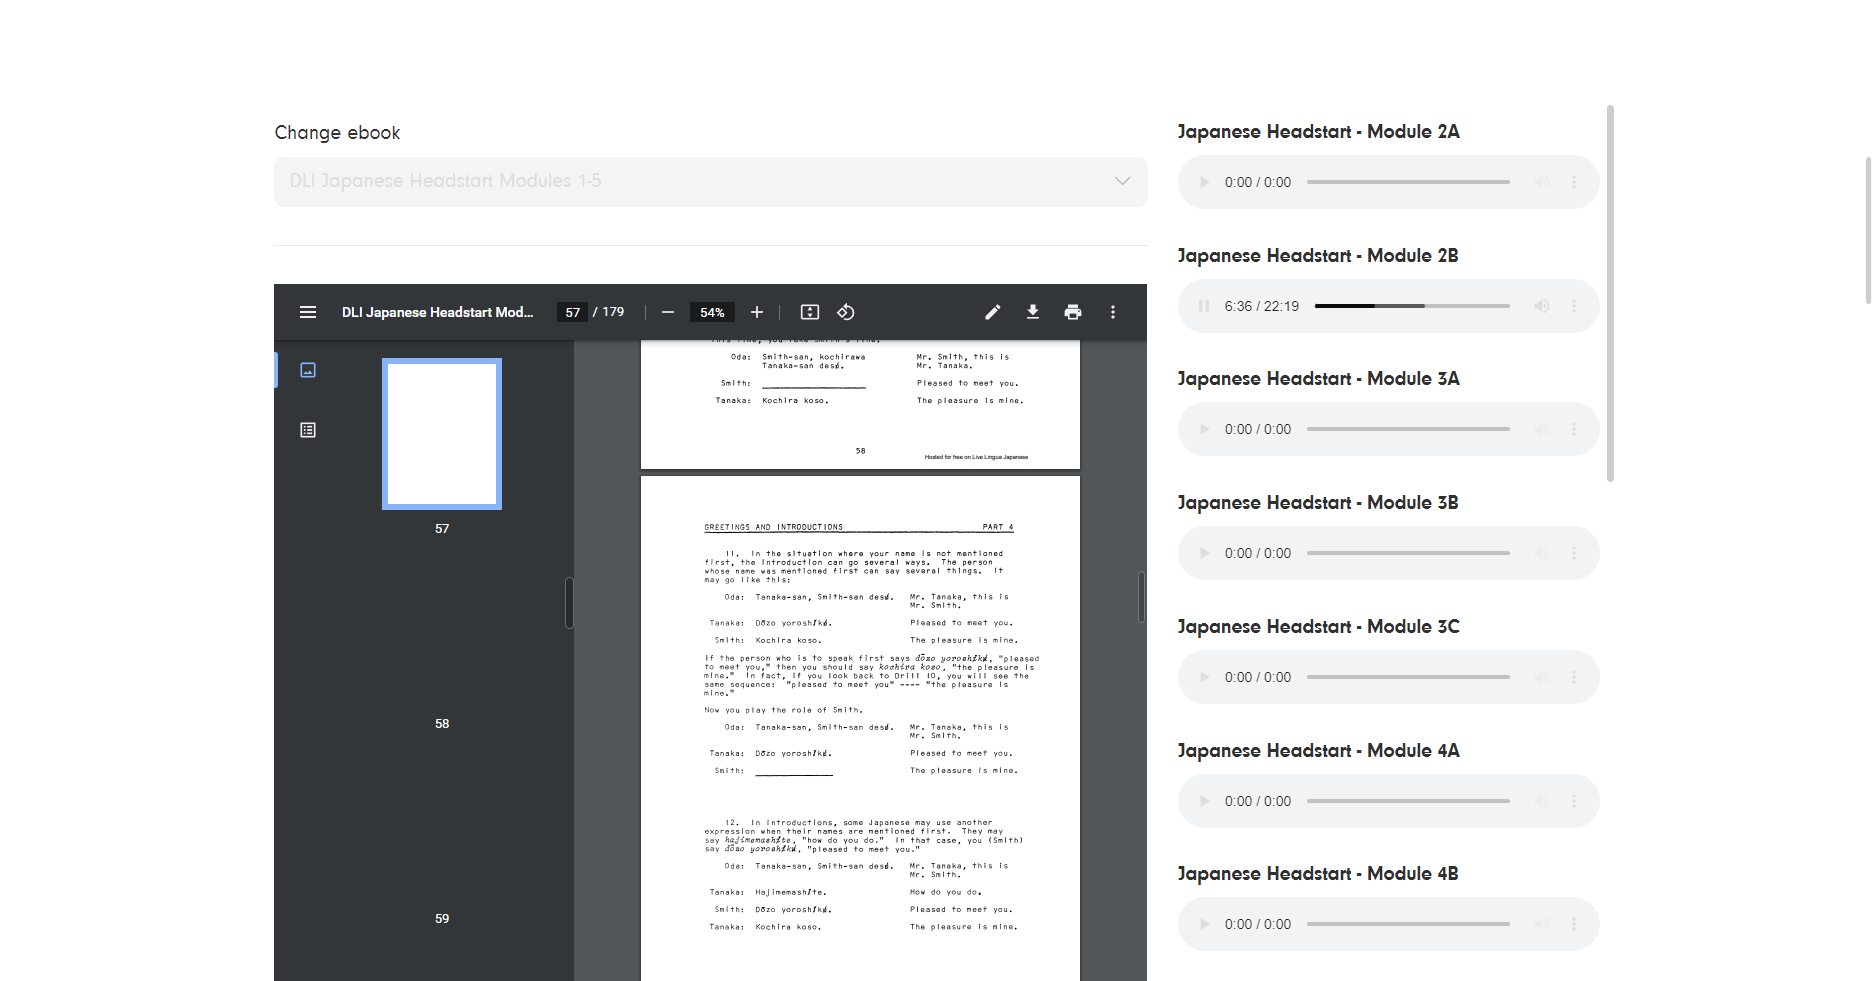Print the PDF document
This screenshot has height=981, width=1874.
tap(1072, 312)
